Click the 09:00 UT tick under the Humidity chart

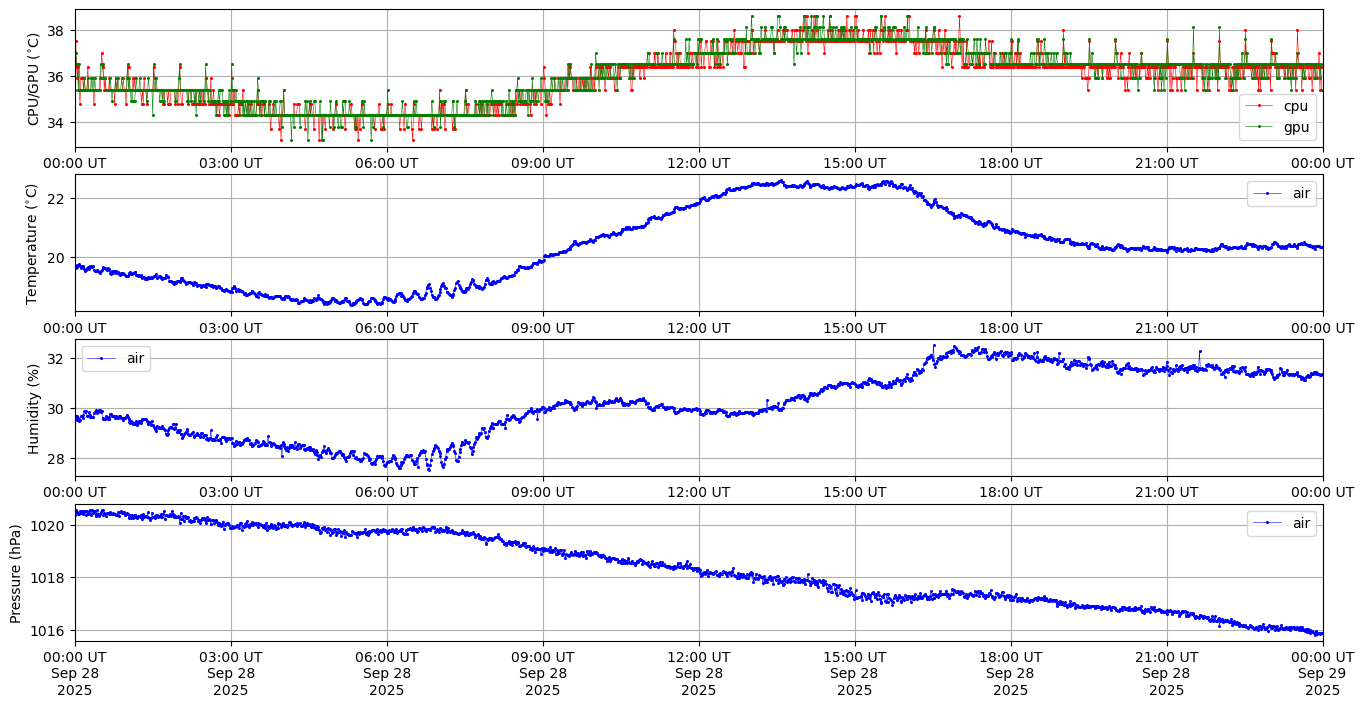point(543,493)
